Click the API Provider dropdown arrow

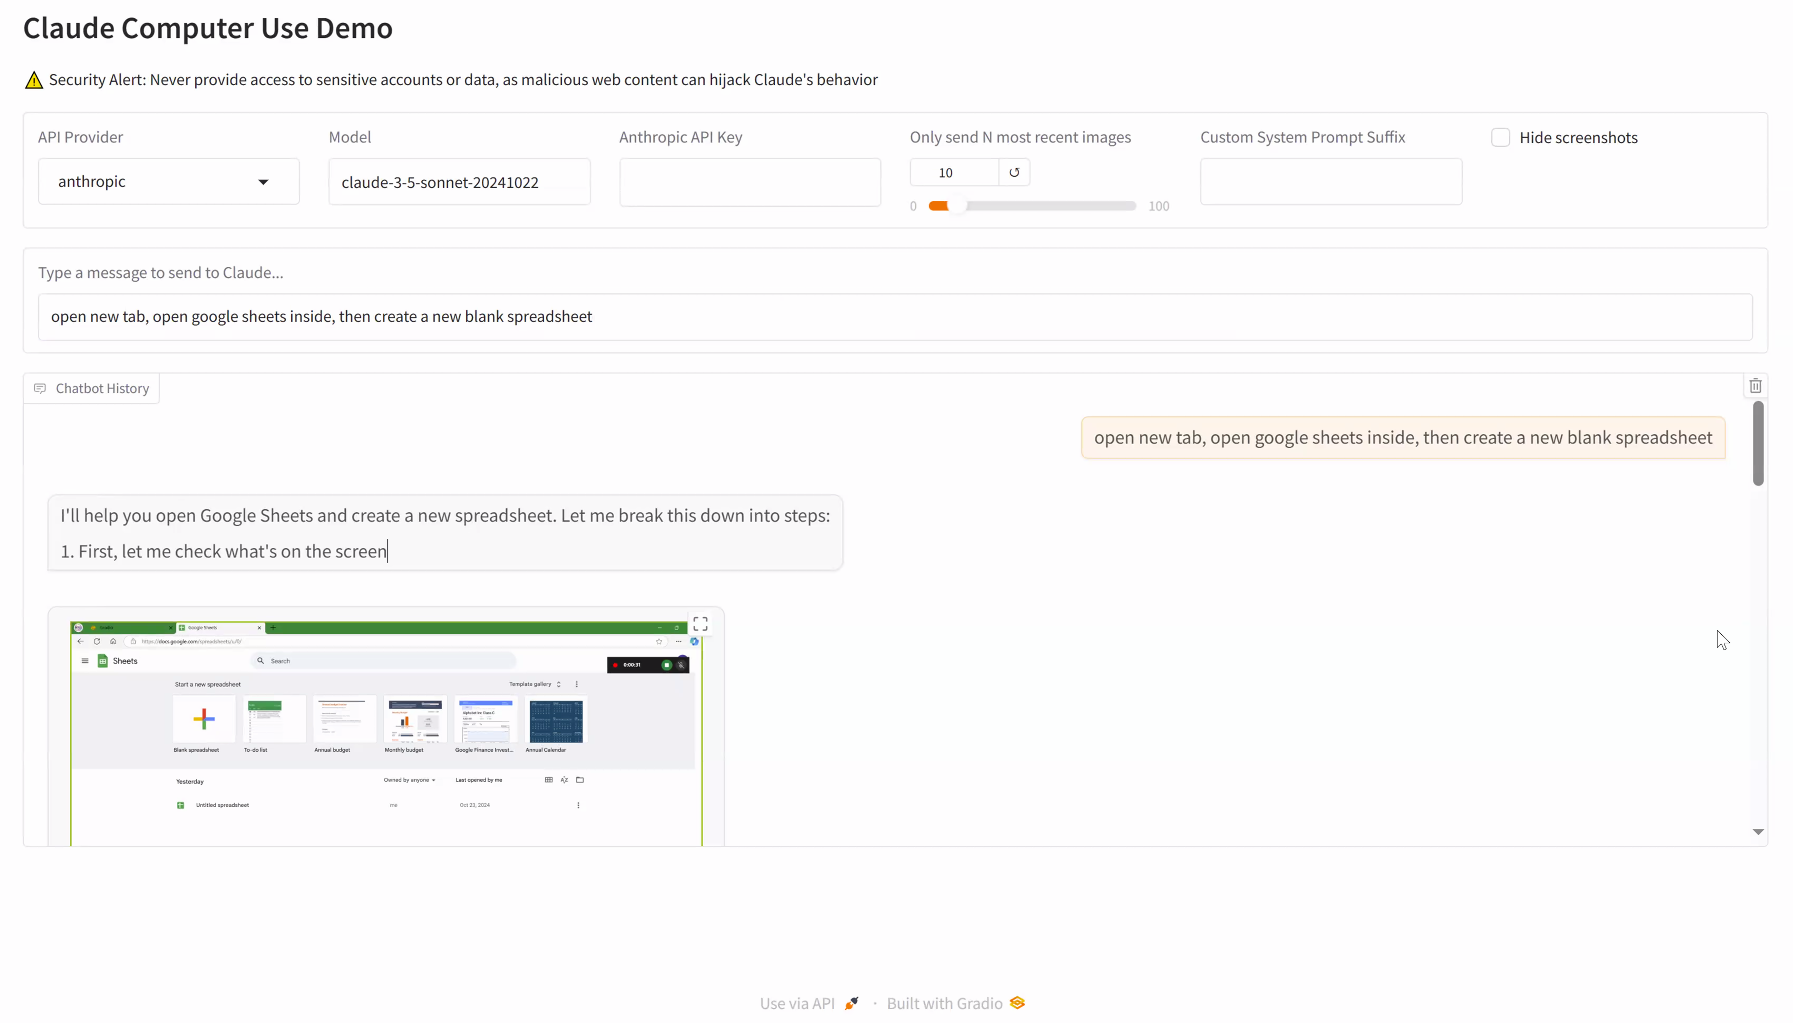tap(264, 182)
